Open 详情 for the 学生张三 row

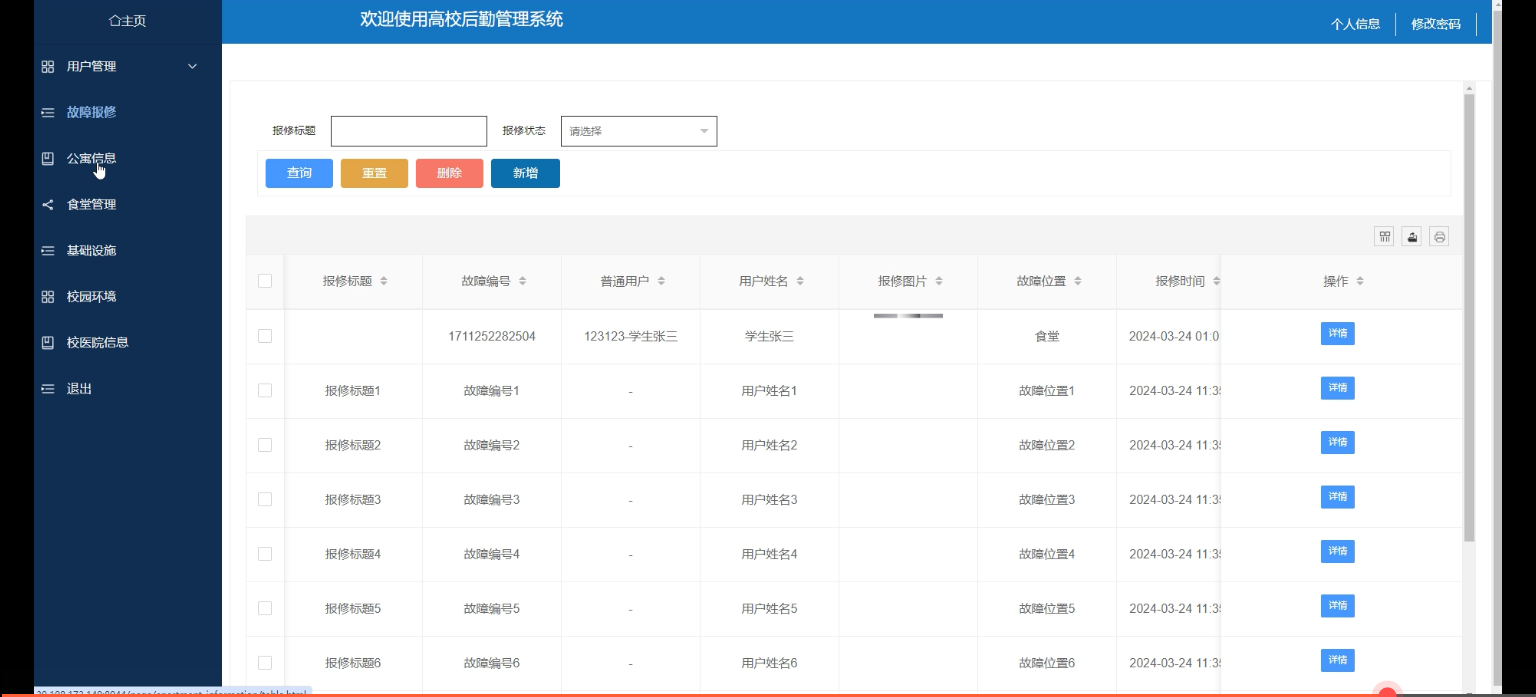pos(1338,333)
